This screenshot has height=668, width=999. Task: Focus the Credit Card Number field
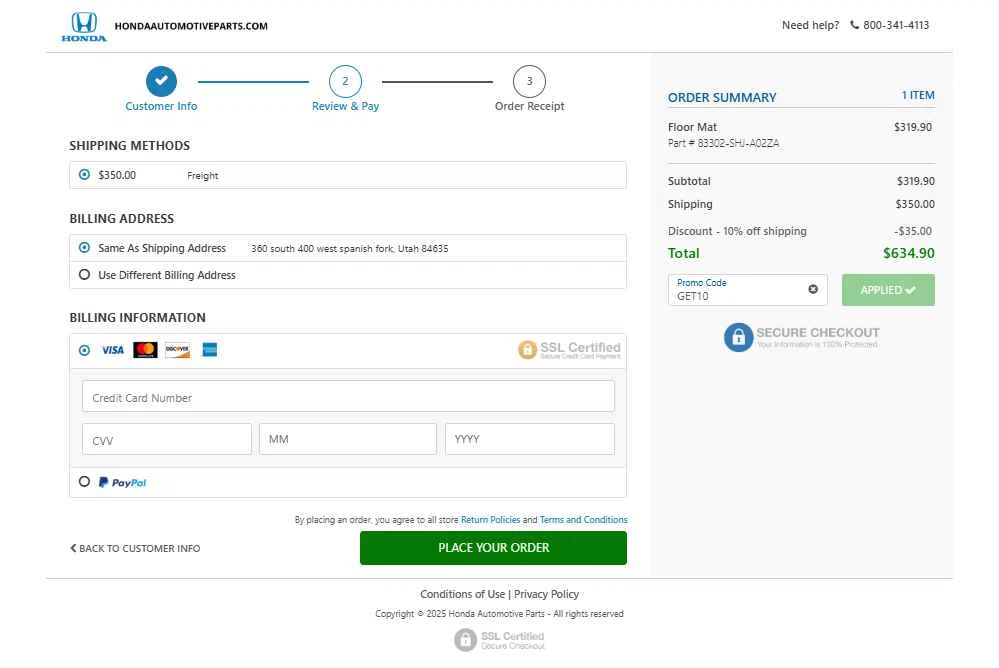point(349,396)
